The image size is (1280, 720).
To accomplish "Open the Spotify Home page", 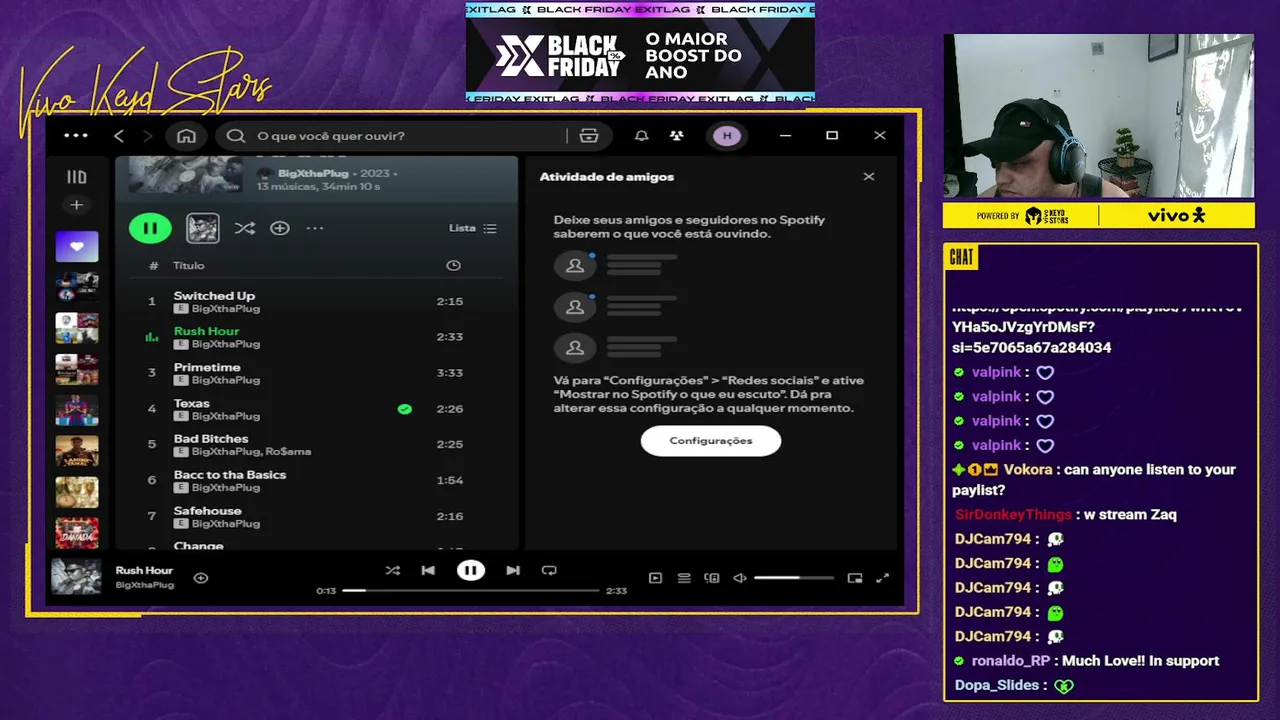I will (186, 136).
